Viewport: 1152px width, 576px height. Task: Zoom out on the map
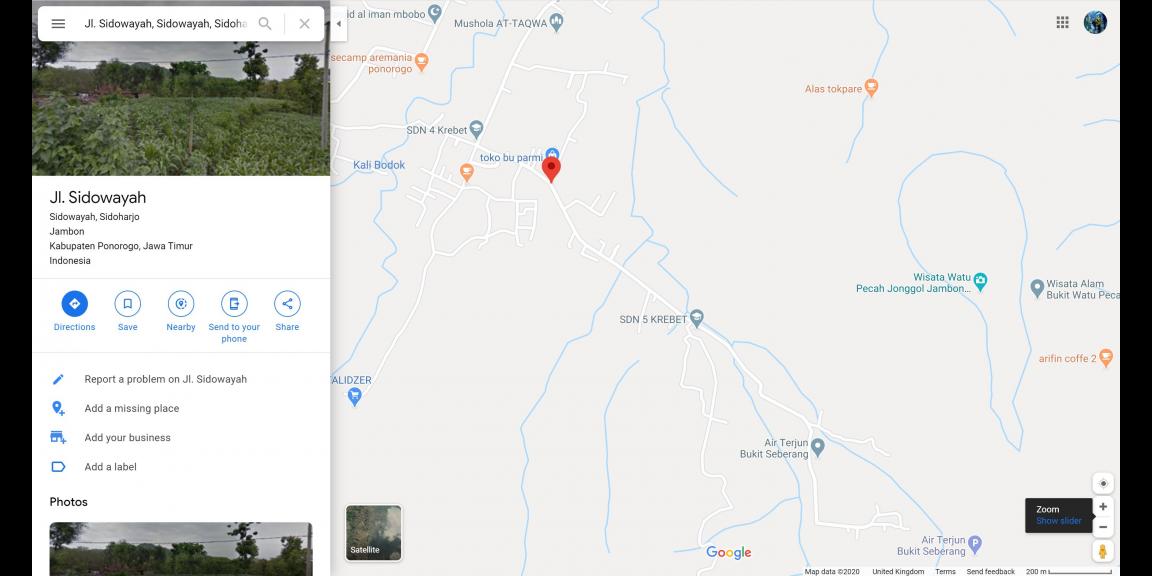click(1103, 528)
